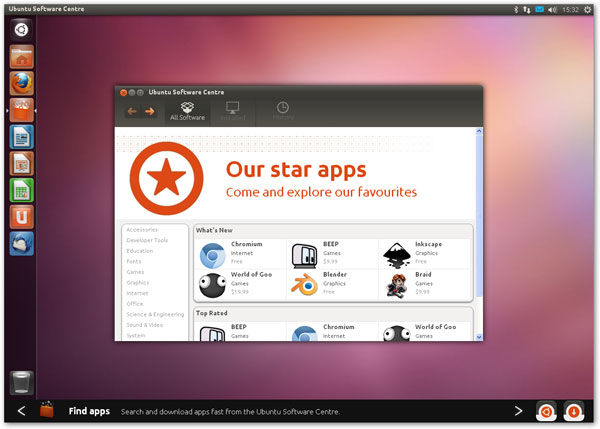
Task: Click the Find apps shopping bag icon
Action: point(47,409)
